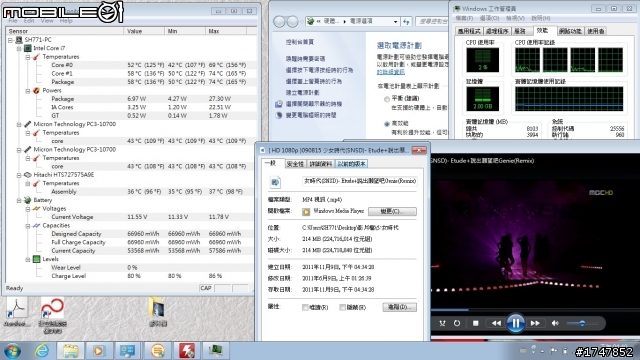The image size is (640, 360).
Task: Switch to Processes (處理程序) tab in Task Manager
Action: pyautogui.click(x=497, y=31)
